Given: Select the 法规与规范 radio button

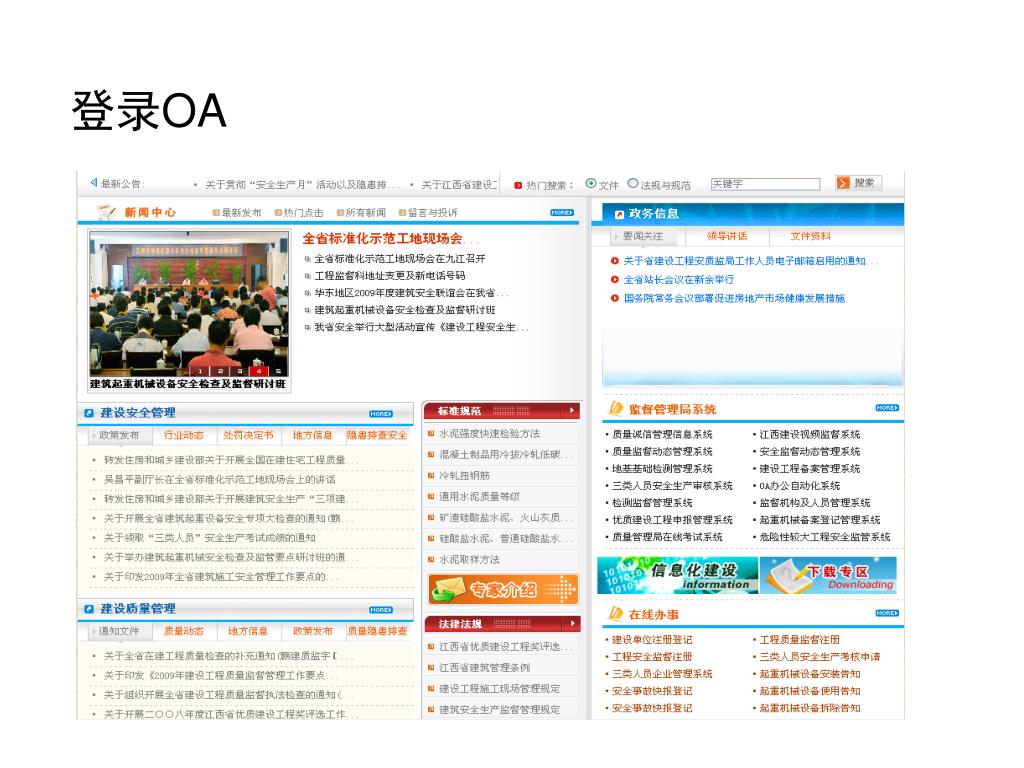Looking at the screenshot, I should click(x=633, y=184).
